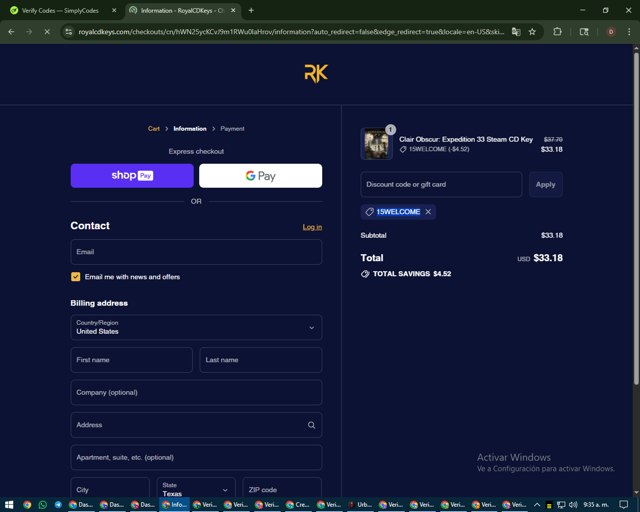Open the Chrome profile avatar
This screenshot has width=640, height=512.
611,31
